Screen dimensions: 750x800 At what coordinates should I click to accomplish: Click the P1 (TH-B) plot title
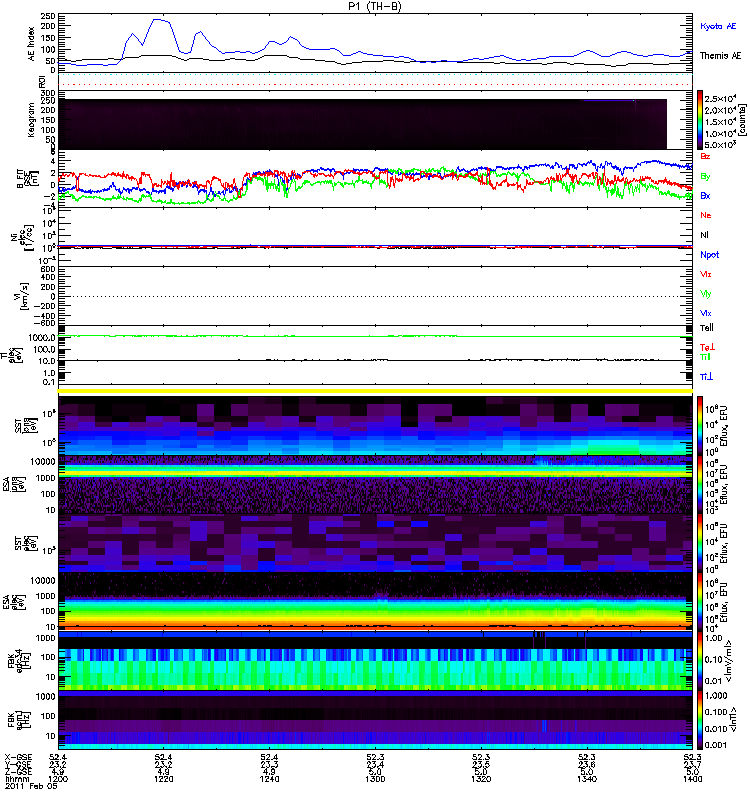375,6
